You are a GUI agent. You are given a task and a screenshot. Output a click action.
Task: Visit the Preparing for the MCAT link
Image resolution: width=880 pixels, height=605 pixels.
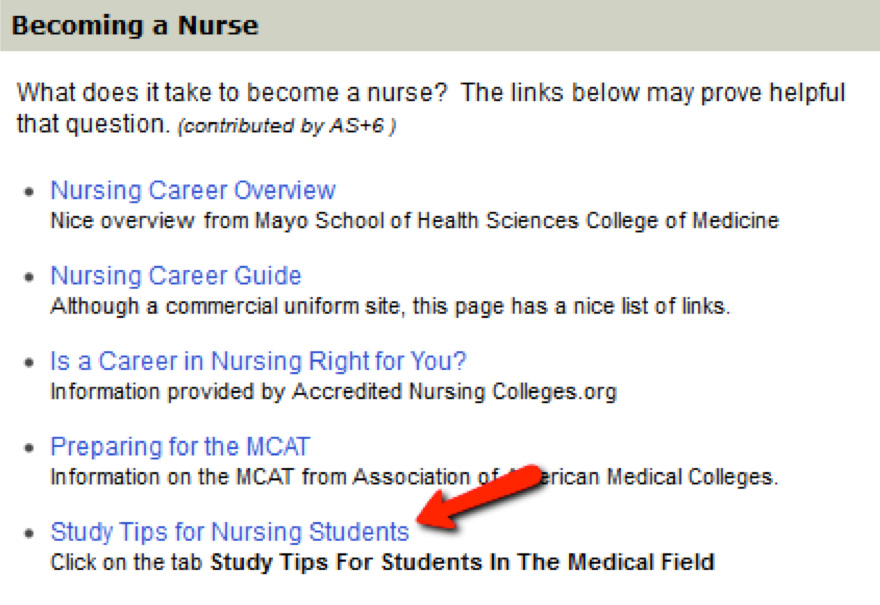pos(180,447)
